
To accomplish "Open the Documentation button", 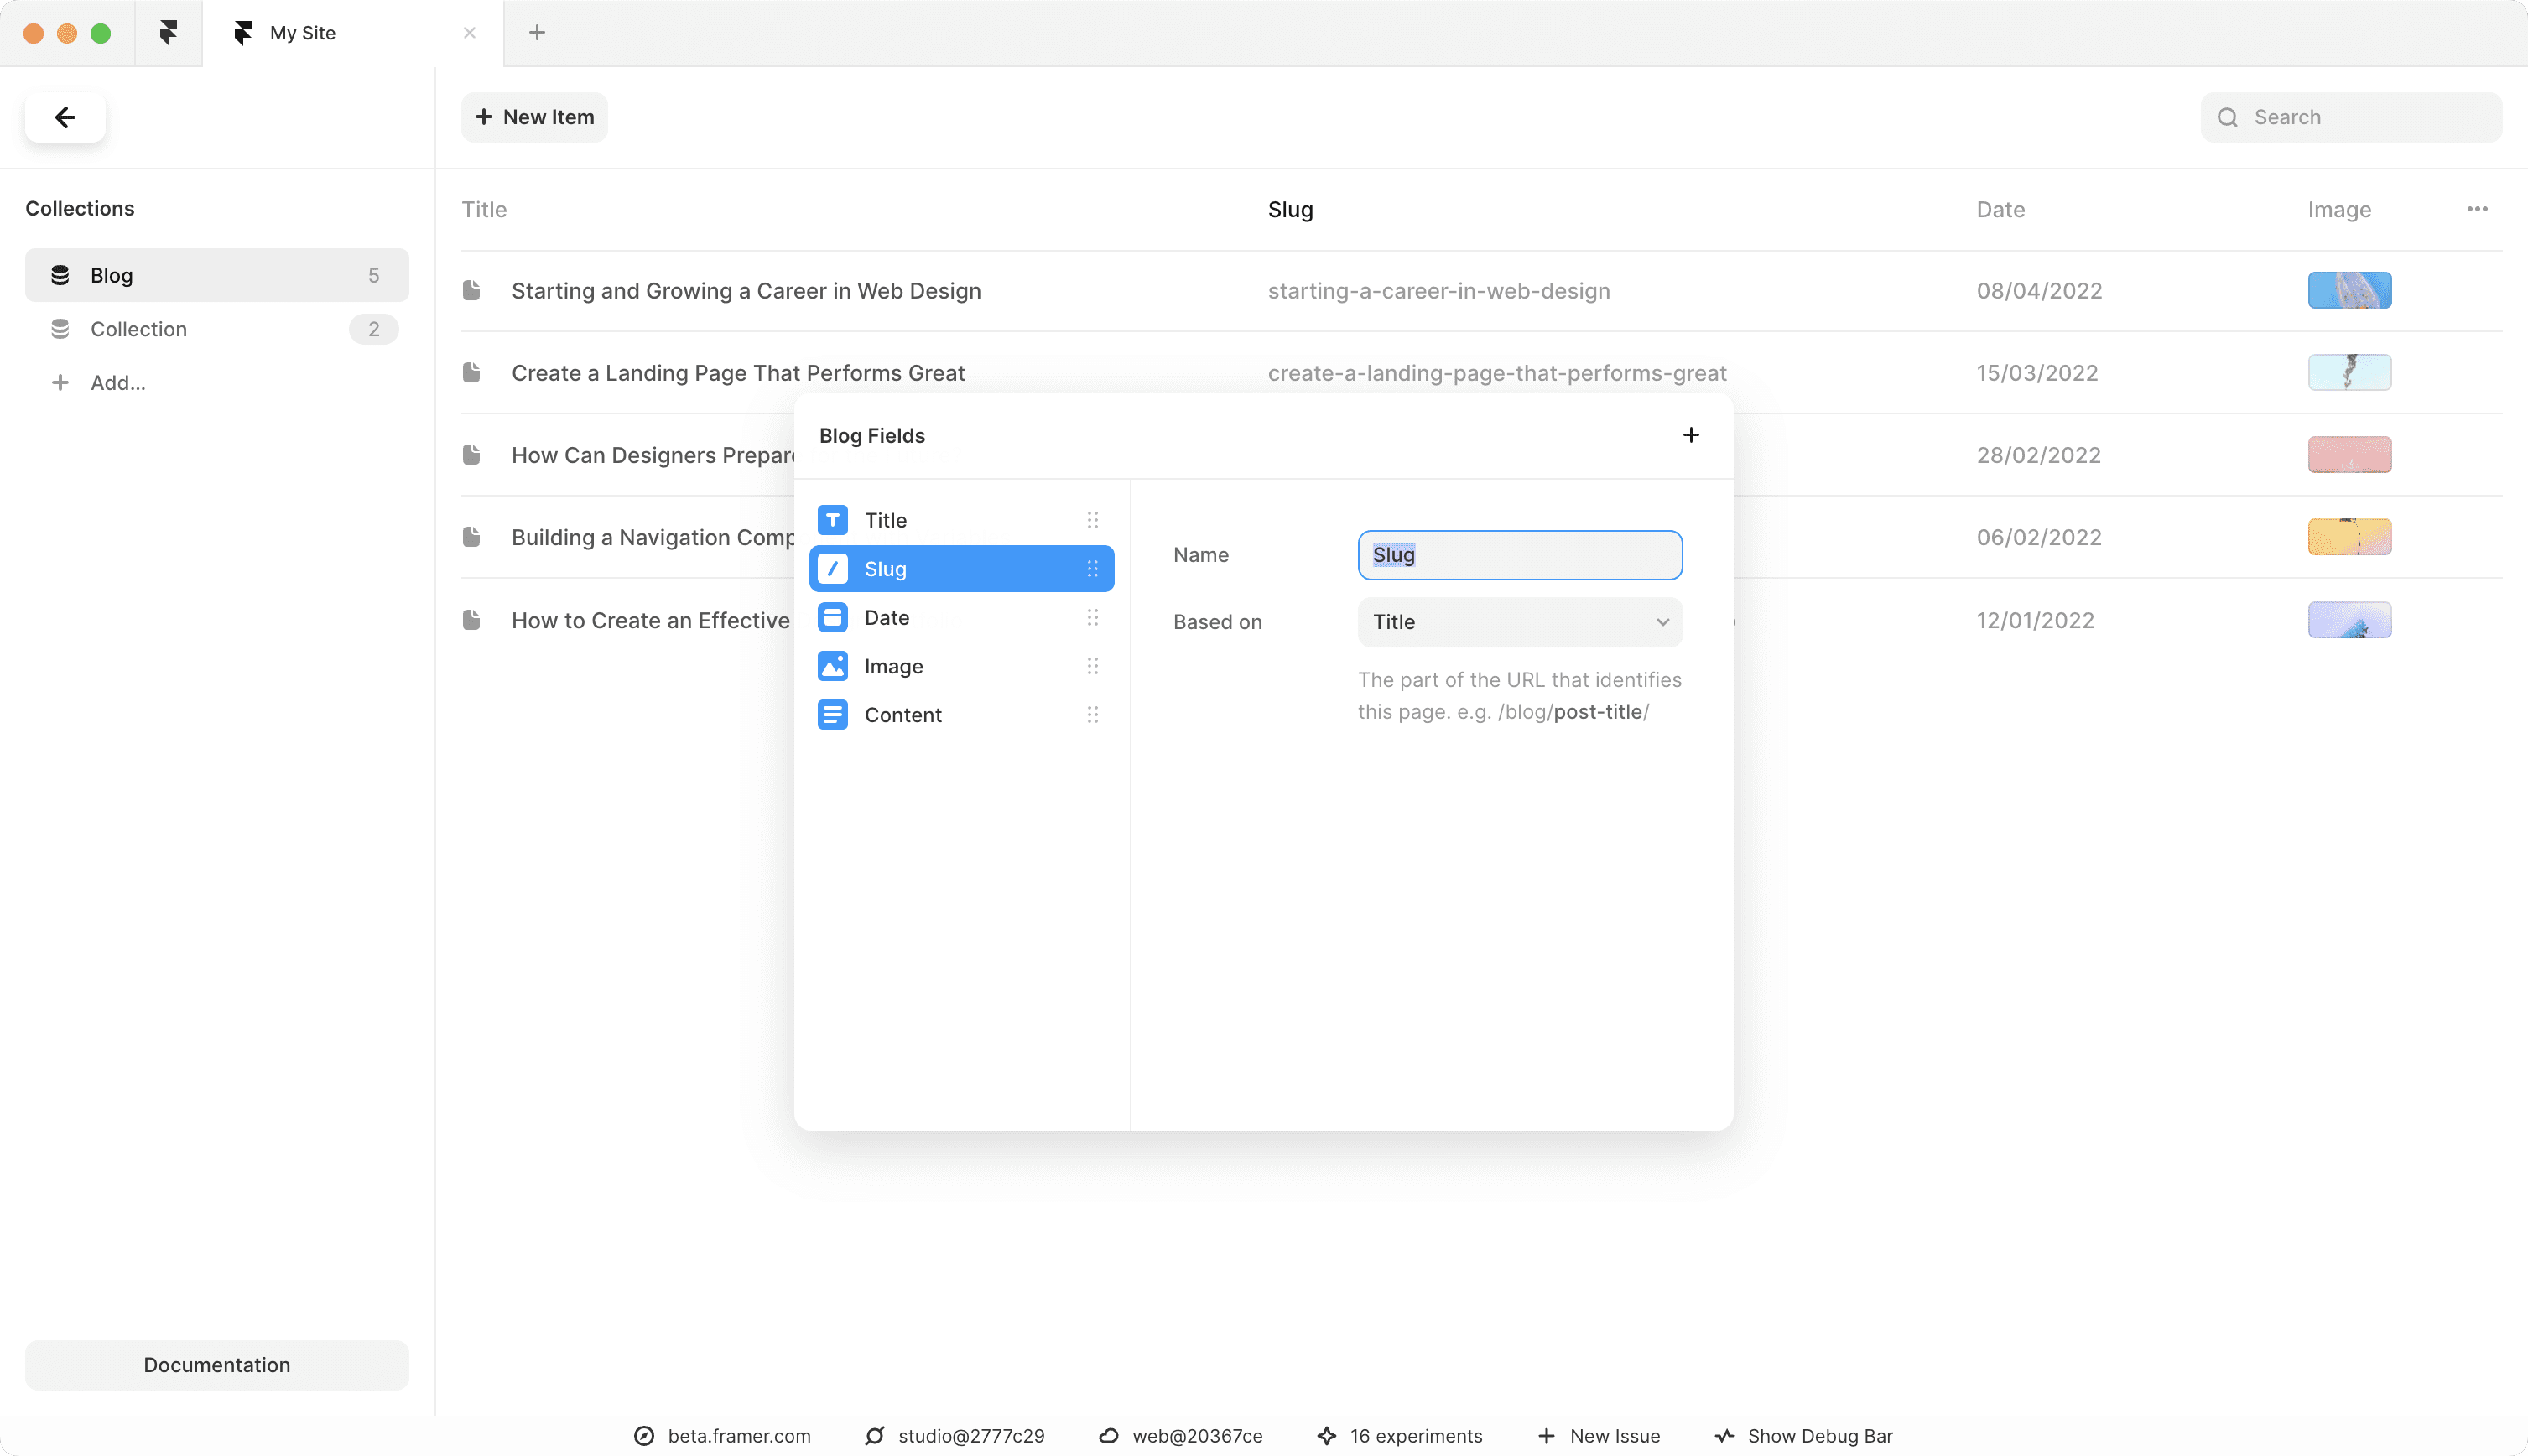I will tap(216, 1365).
